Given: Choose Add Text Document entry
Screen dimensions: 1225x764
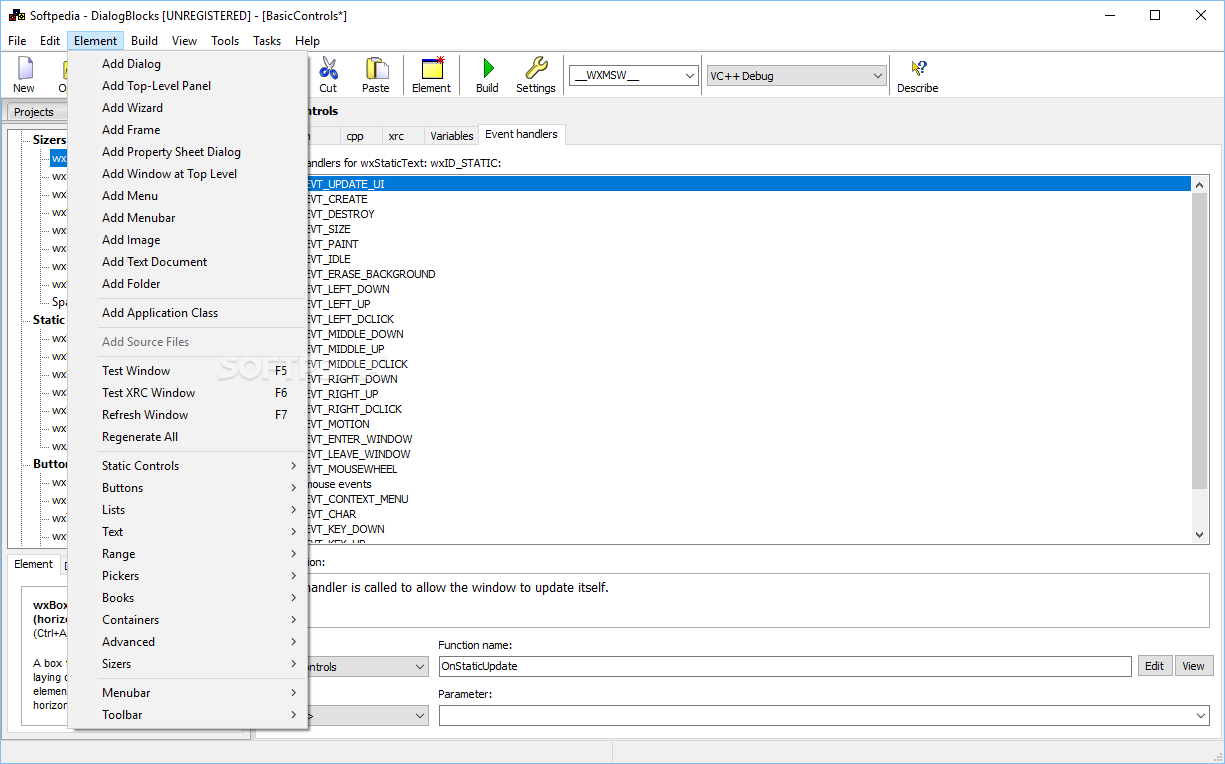Looking at the screenshot, I should pos(188,262).
